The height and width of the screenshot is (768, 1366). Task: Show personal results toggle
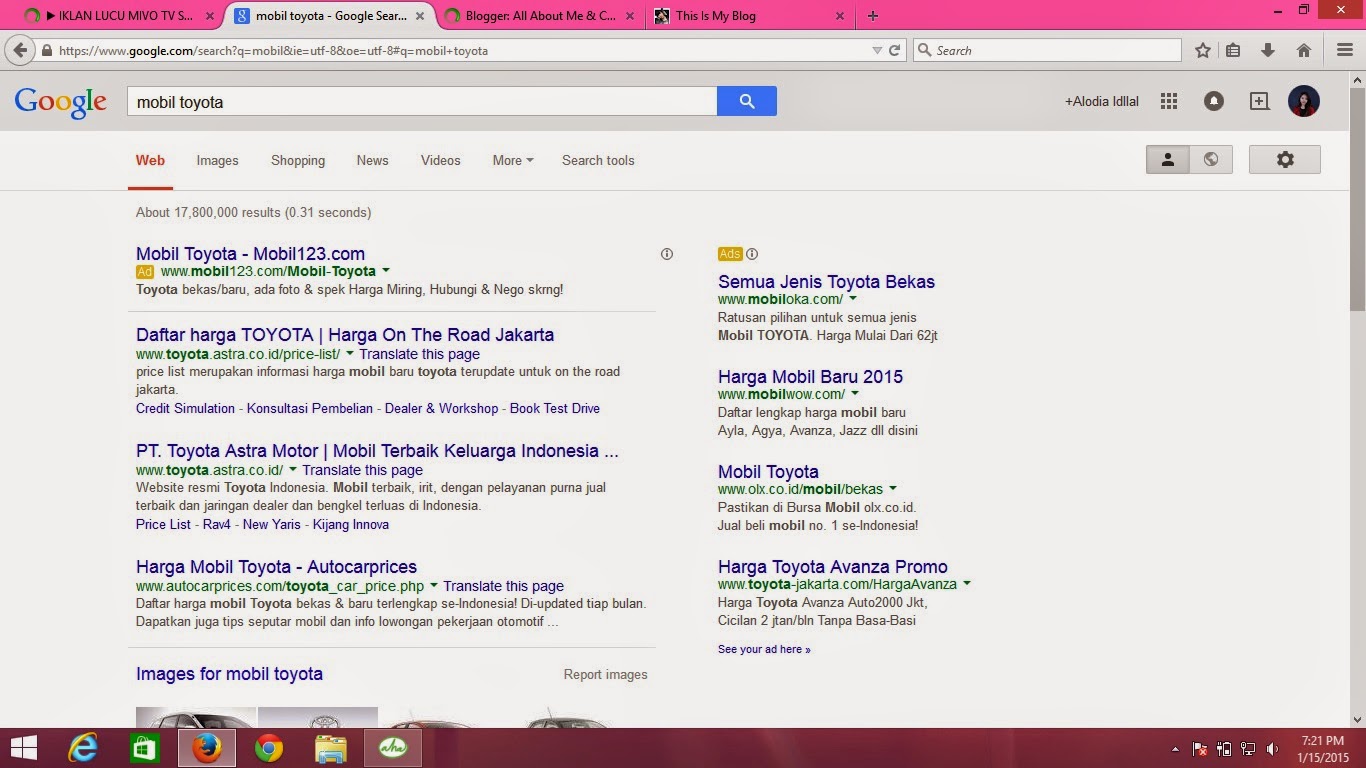(1167, 159)
